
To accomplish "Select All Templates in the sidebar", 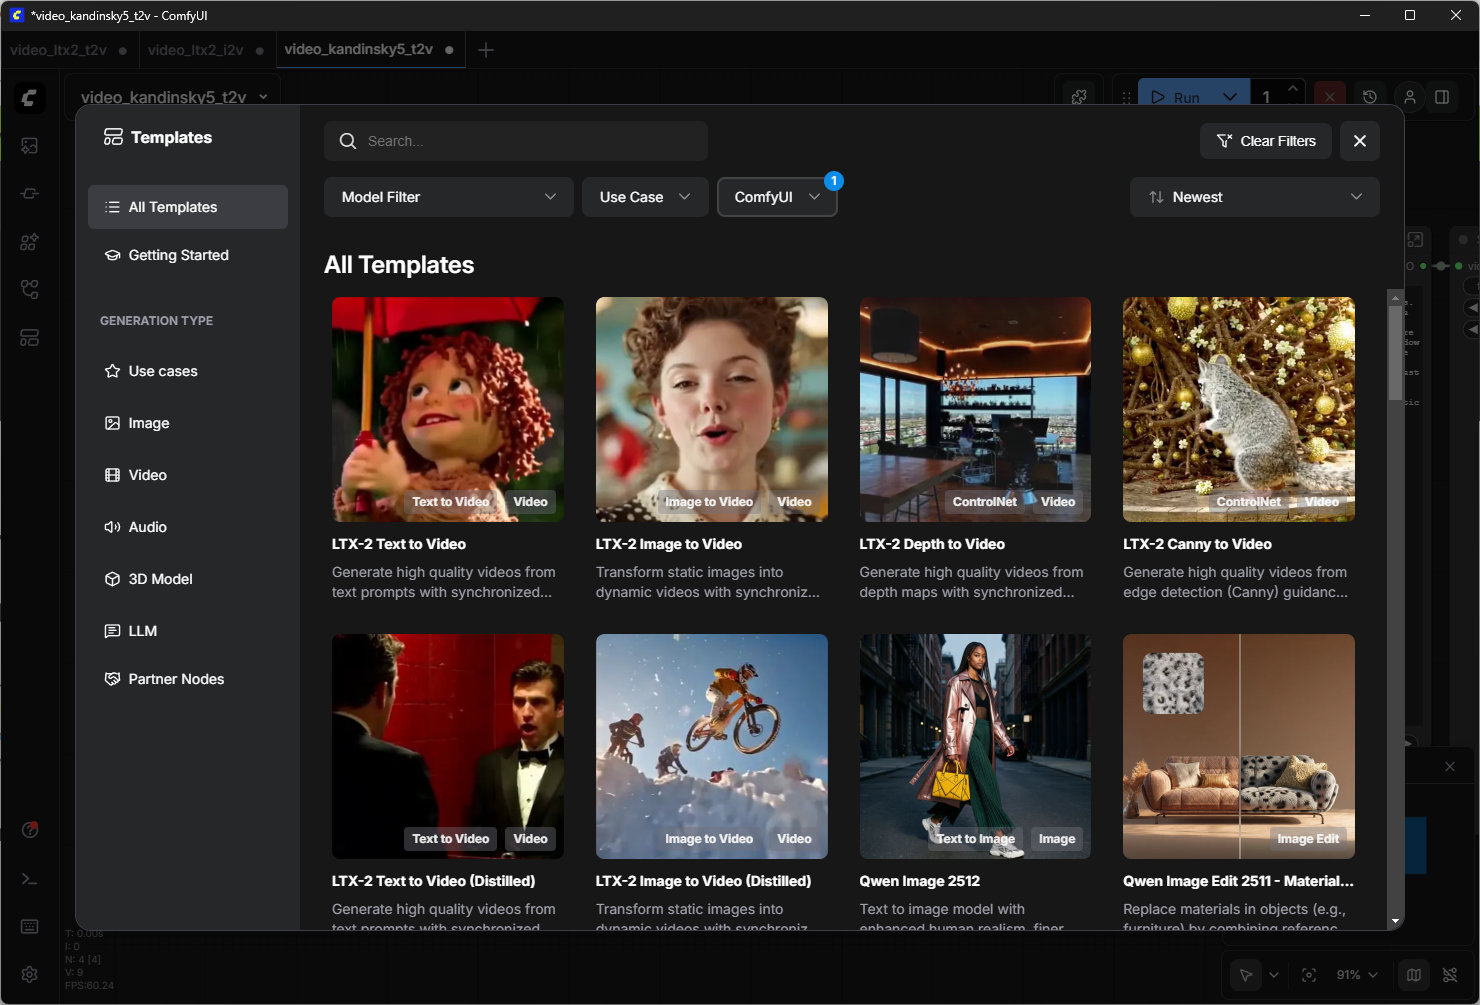I will [x=188, y=207].
